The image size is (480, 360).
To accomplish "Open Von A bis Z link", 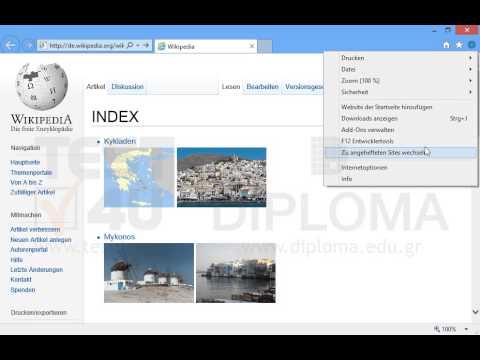I will click(26, 182).
